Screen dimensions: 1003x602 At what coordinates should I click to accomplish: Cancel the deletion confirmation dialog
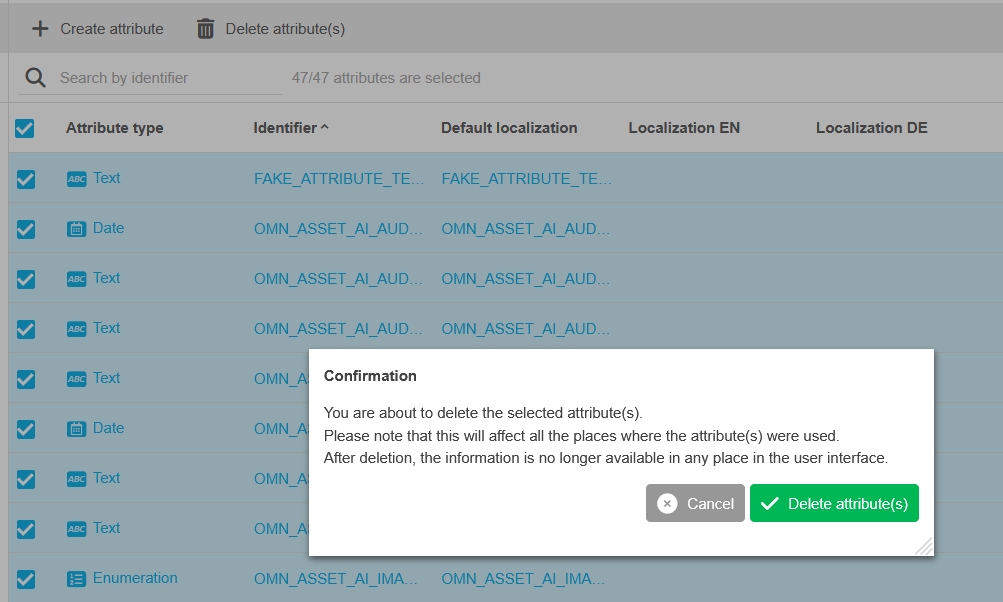point(696,504)
